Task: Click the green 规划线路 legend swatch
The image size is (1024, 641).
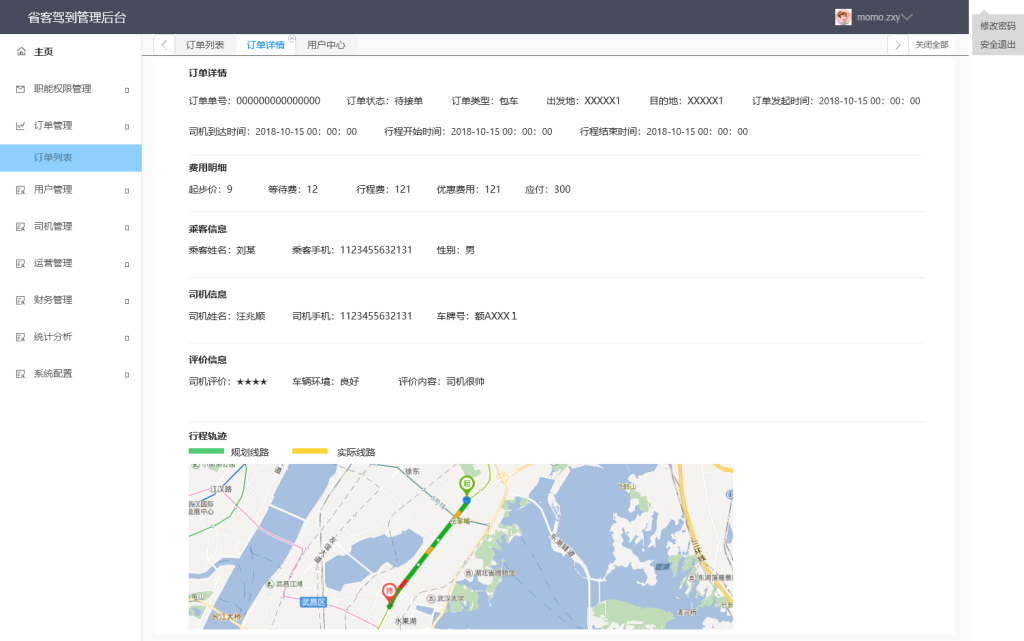Action: pos(206,452)
